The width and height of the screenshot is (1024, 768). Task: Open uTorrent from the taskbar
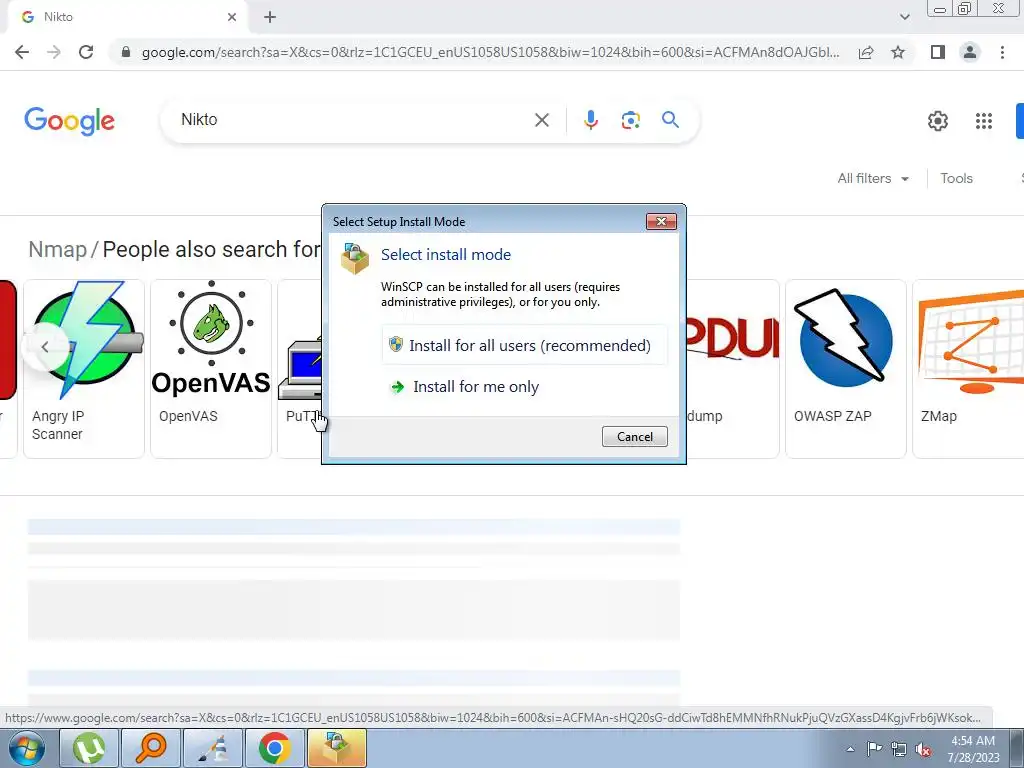[89, 748]
